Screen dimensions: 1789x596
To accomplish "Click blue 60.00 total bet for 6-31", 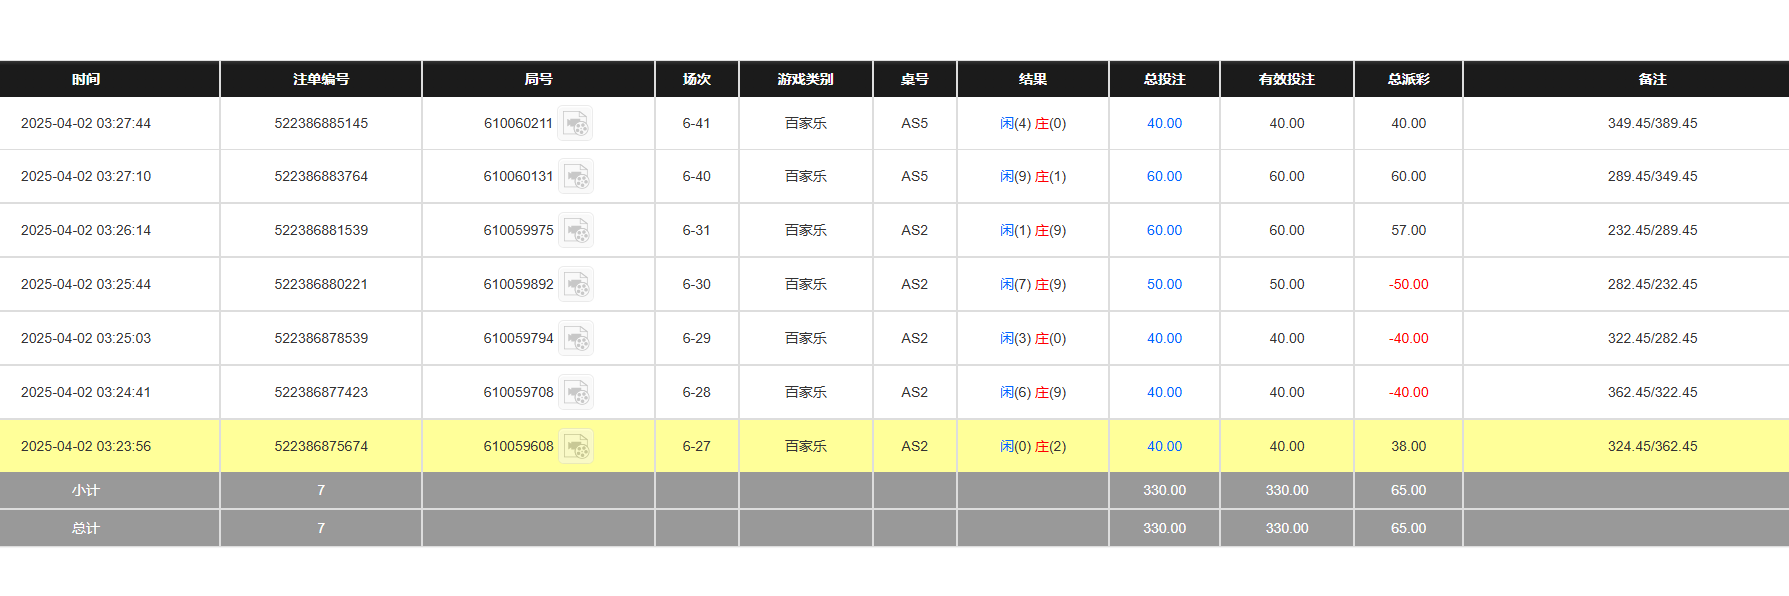I will tap(1164, 231).
